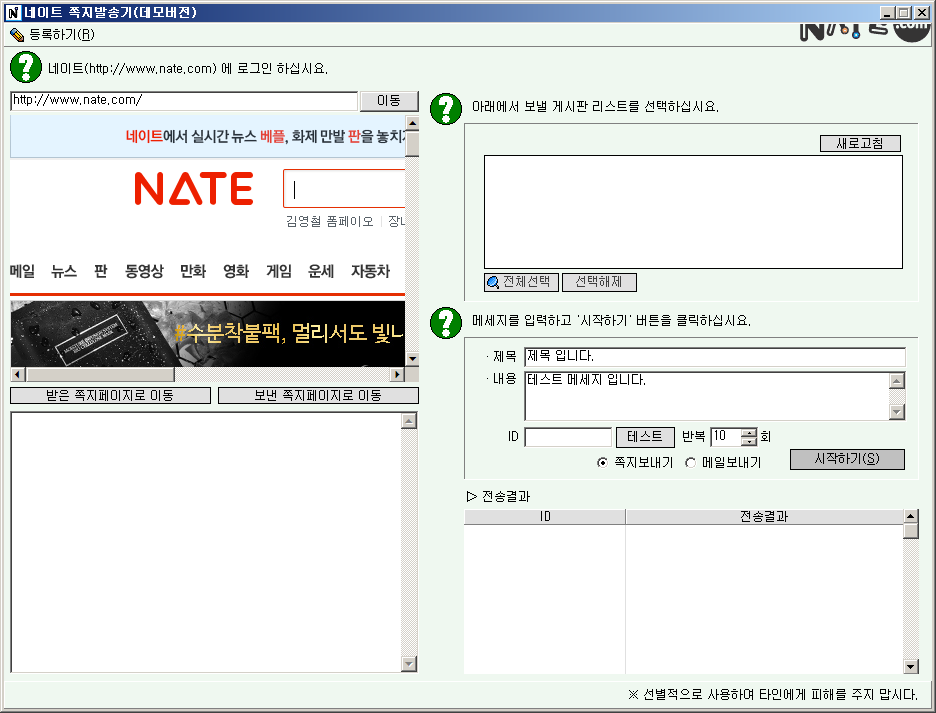936x713 pixels.
Task: Click the 새로고침 refresh button
Action: pyautogui.click(x=859, y=143)
